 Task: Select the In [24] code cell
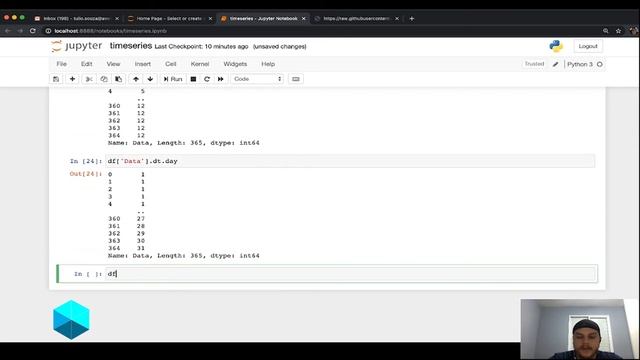click(350, 161)
